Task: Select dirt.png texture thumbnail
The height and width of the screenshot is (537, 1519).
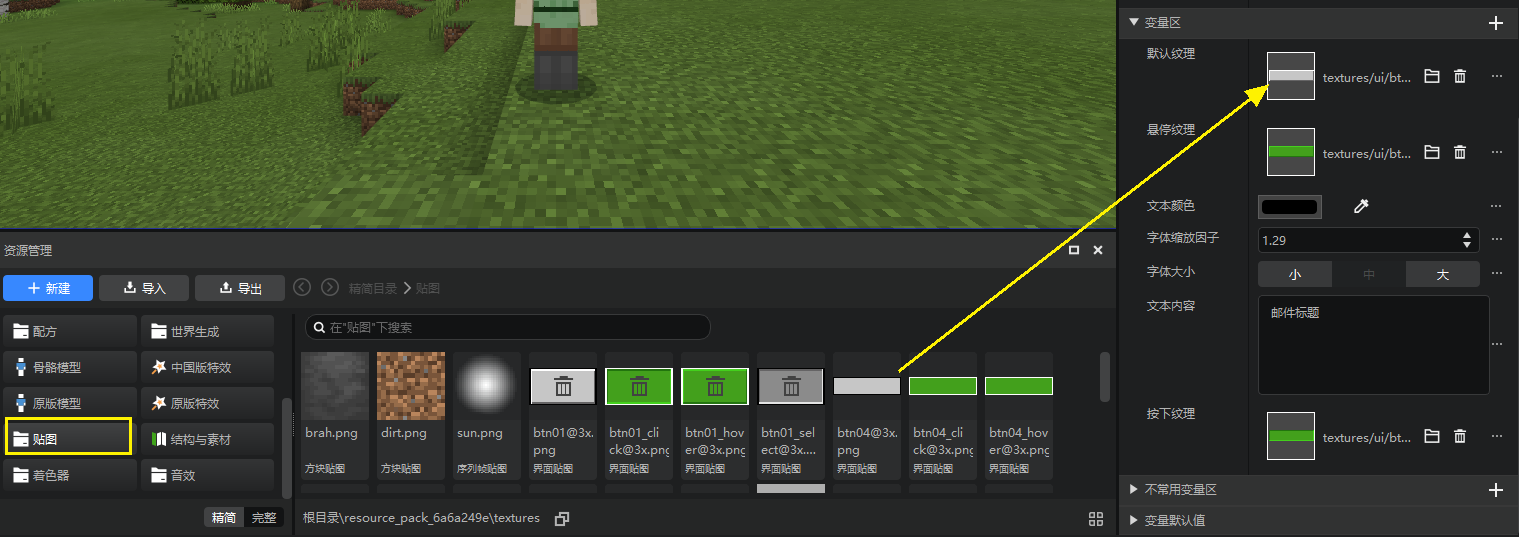Action: pos(411,386)
